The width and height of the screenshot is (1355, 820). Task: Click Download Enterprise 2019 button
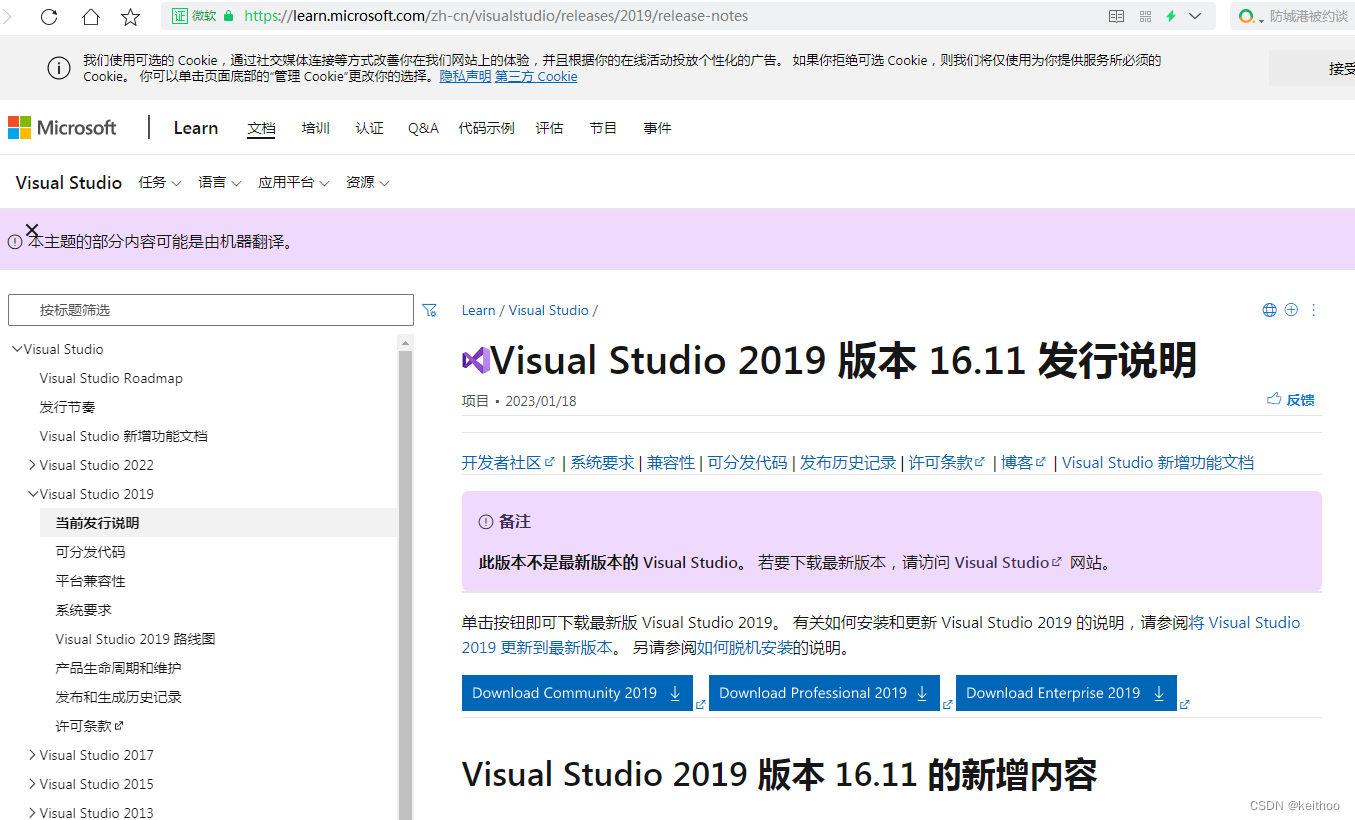[x=1066, y=693]
